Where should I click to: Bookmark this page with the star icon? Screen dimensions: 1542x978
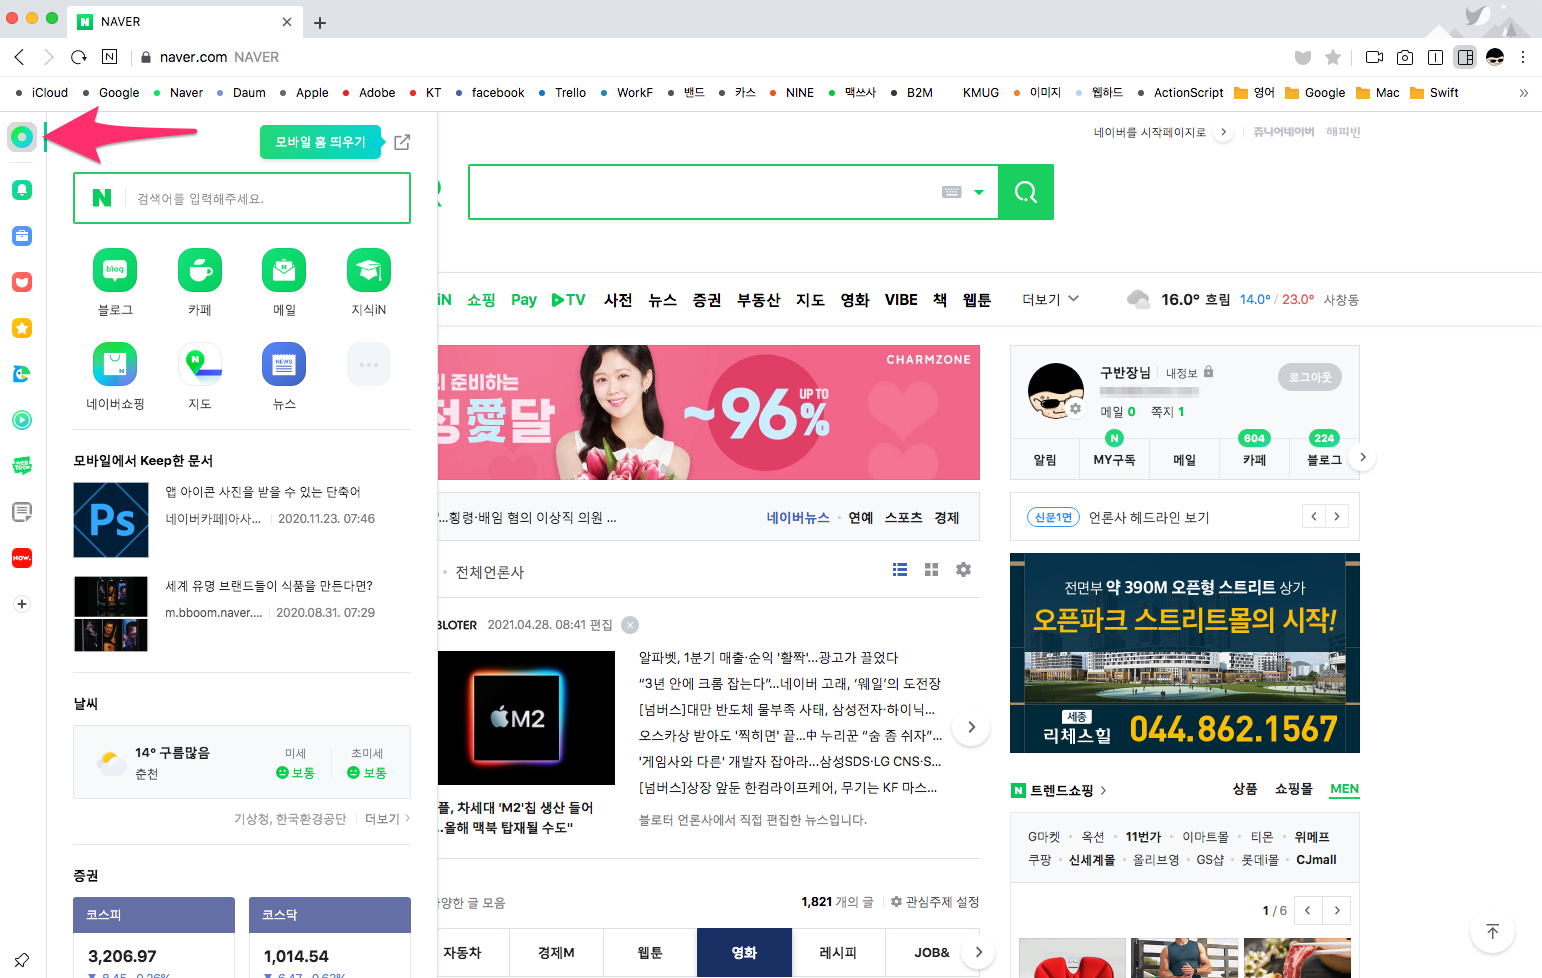tap(1333, 57)
